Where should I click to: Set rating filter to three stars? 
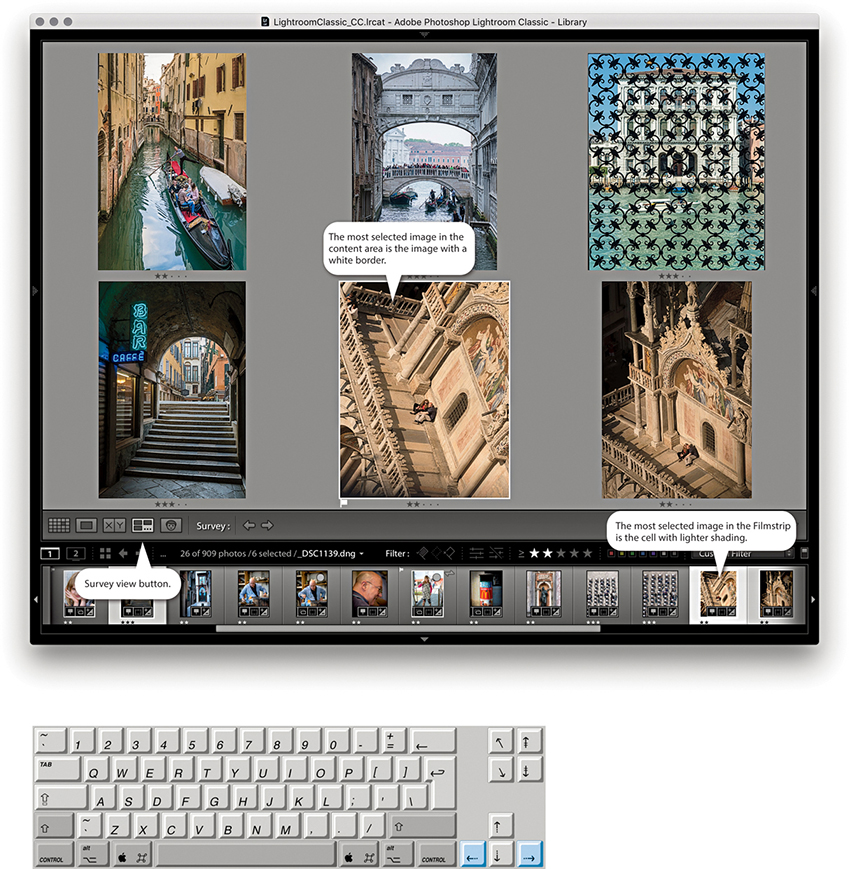pos(561,553)
